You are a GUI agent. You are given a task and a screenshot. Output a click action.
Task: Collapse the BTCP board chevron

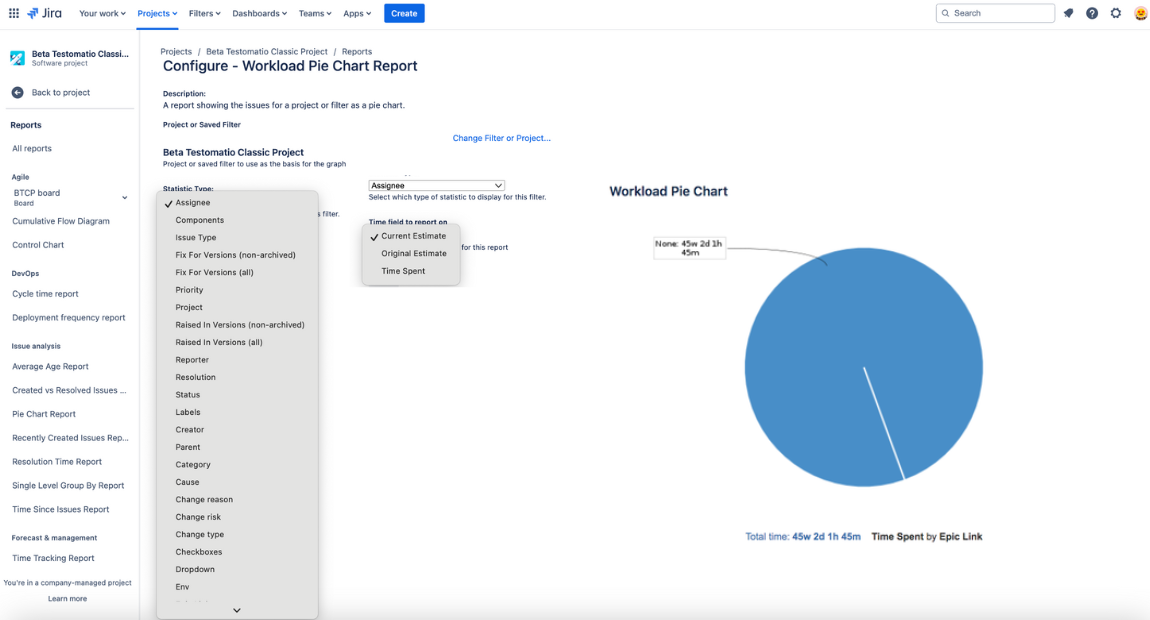(x=124, y=197)
